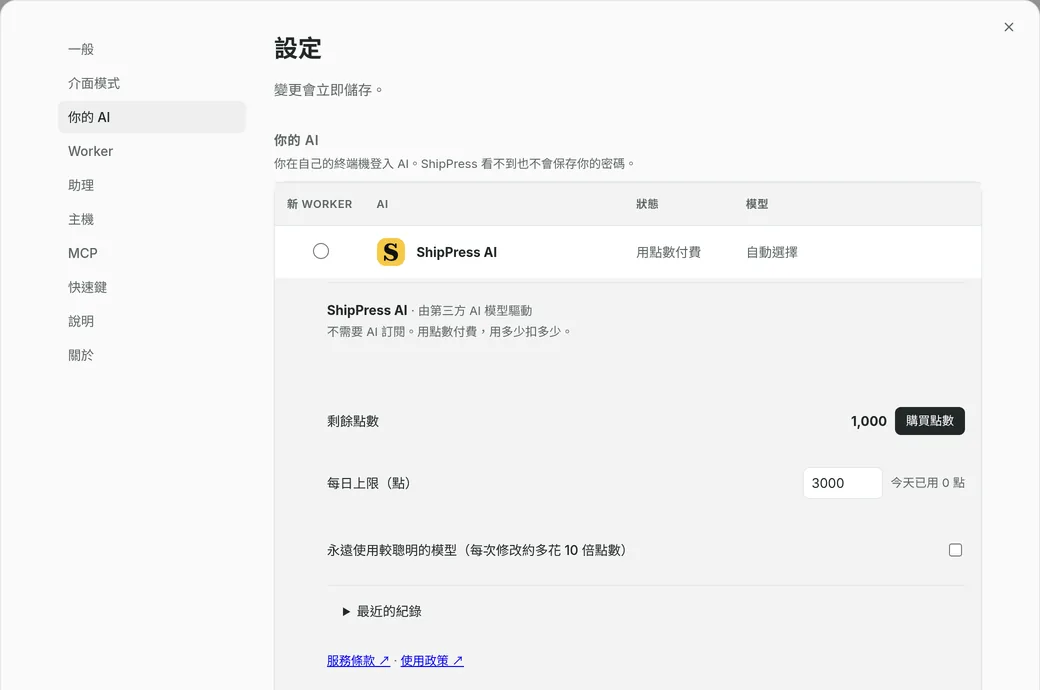This screenshot has width=1040, height=690.
Task: Click the 設定 dialog title
Action: coord(298,48)
